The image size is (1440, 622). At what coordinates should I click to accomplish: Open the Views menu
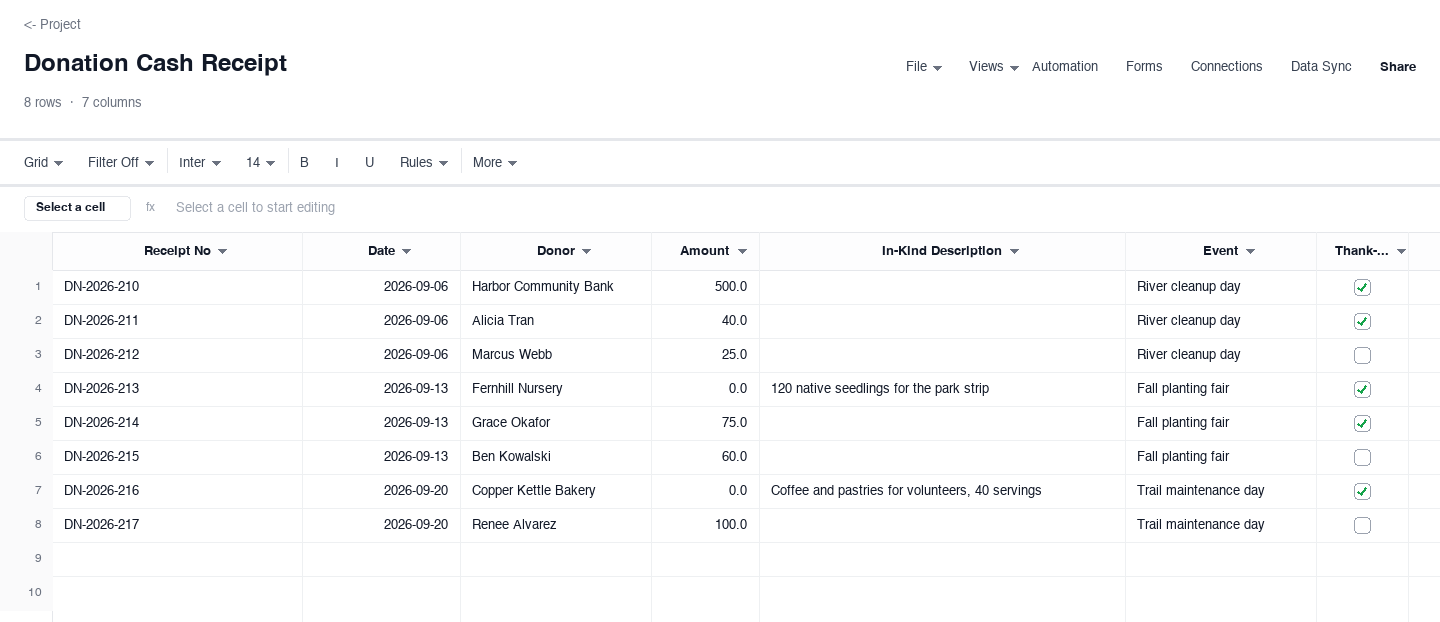tap(994, 67)
